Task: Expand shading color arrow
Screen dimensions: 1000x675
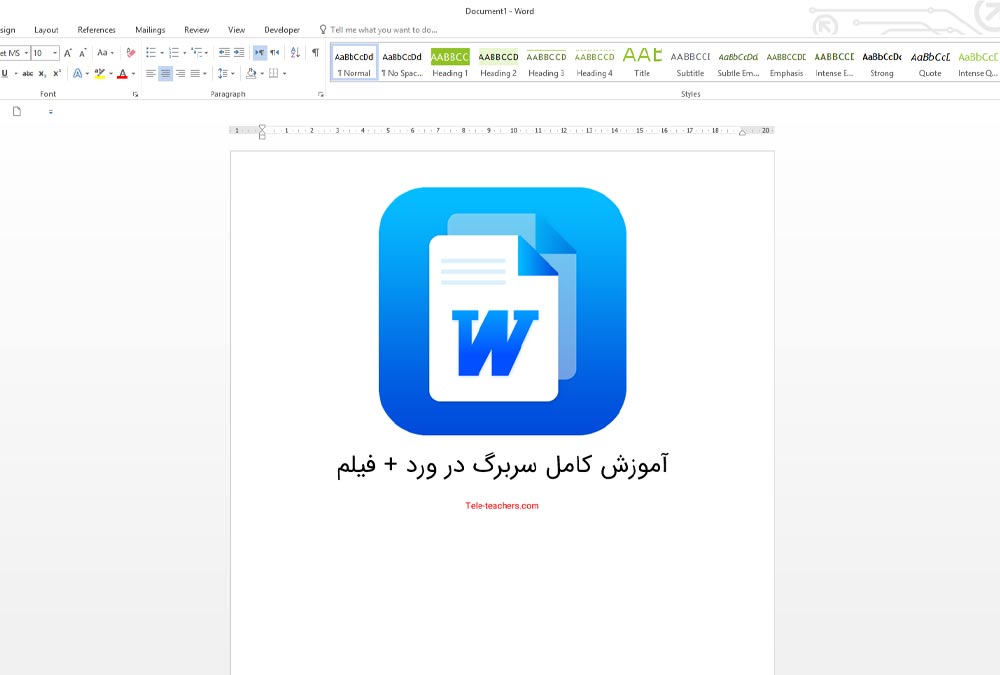Action: 262,73
